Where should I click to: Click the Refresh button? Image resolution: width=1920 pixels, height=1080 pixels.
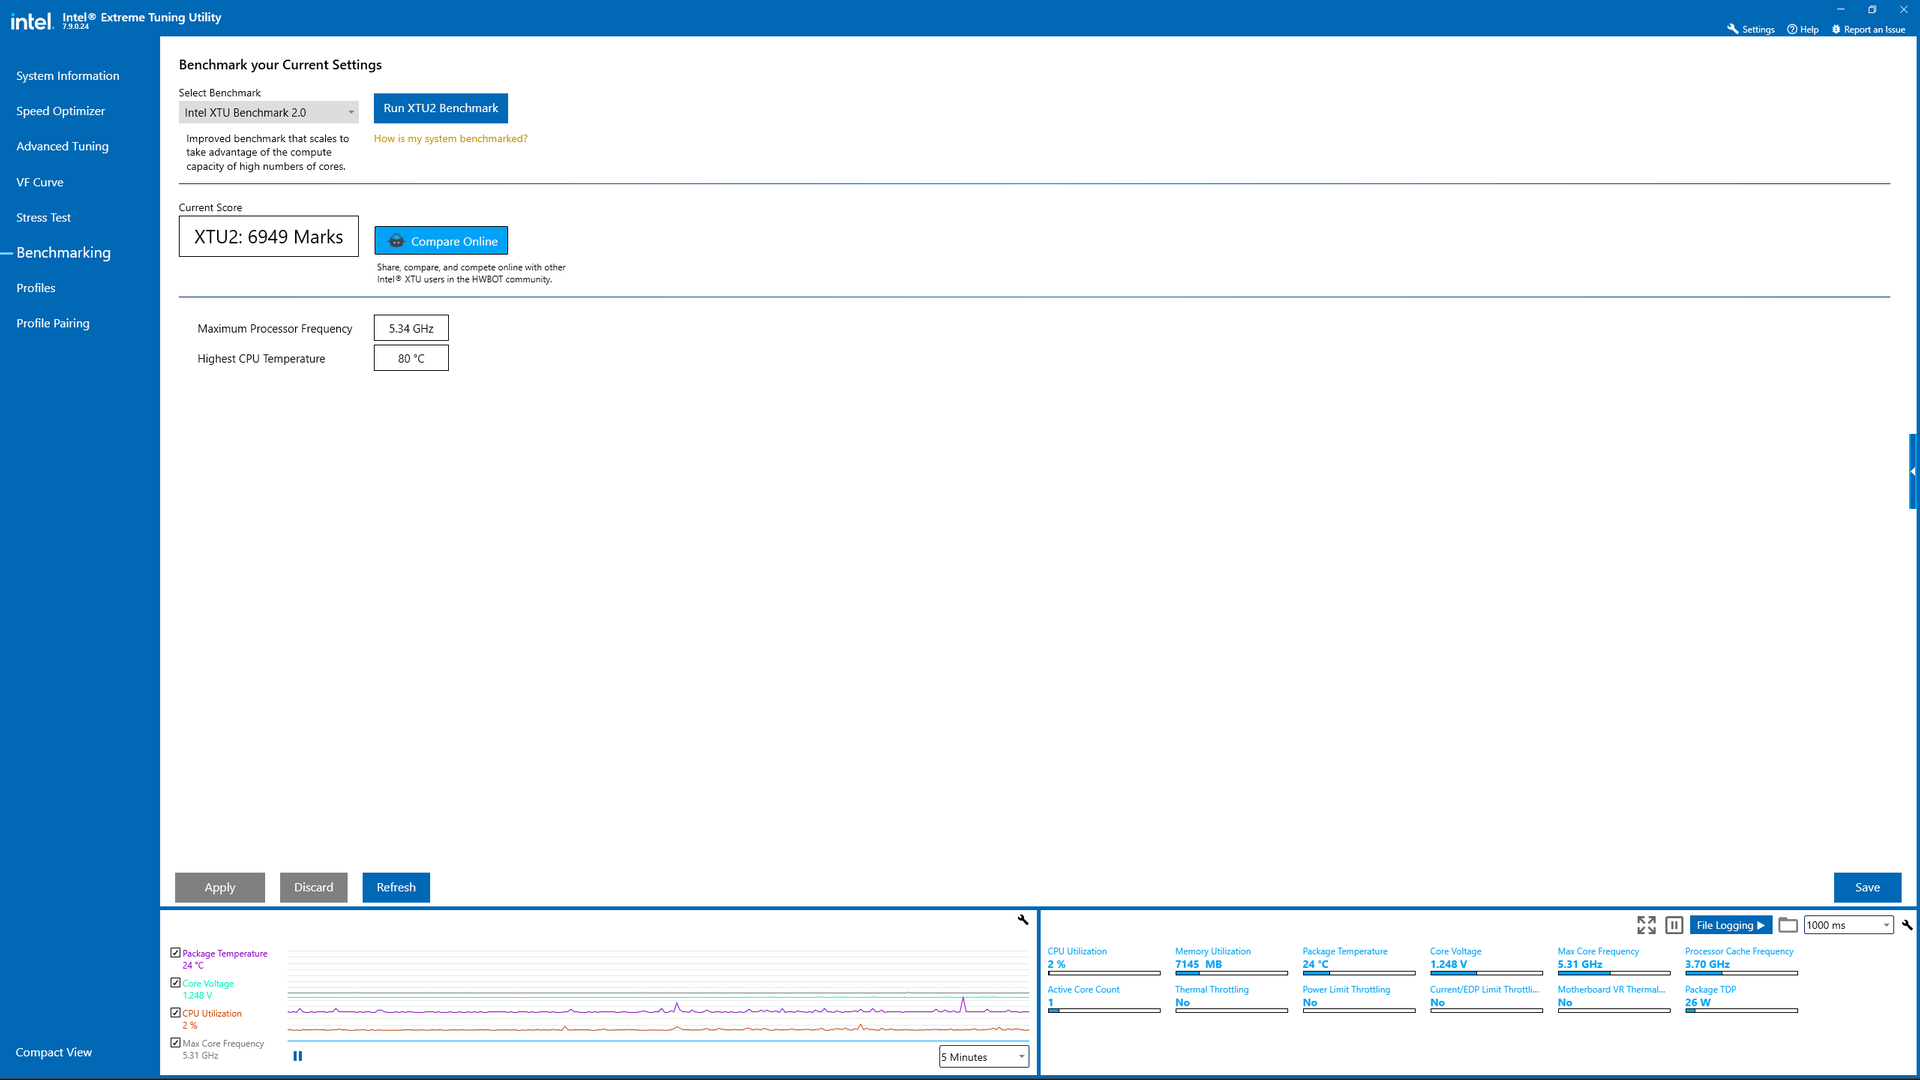tap(396, 888)
